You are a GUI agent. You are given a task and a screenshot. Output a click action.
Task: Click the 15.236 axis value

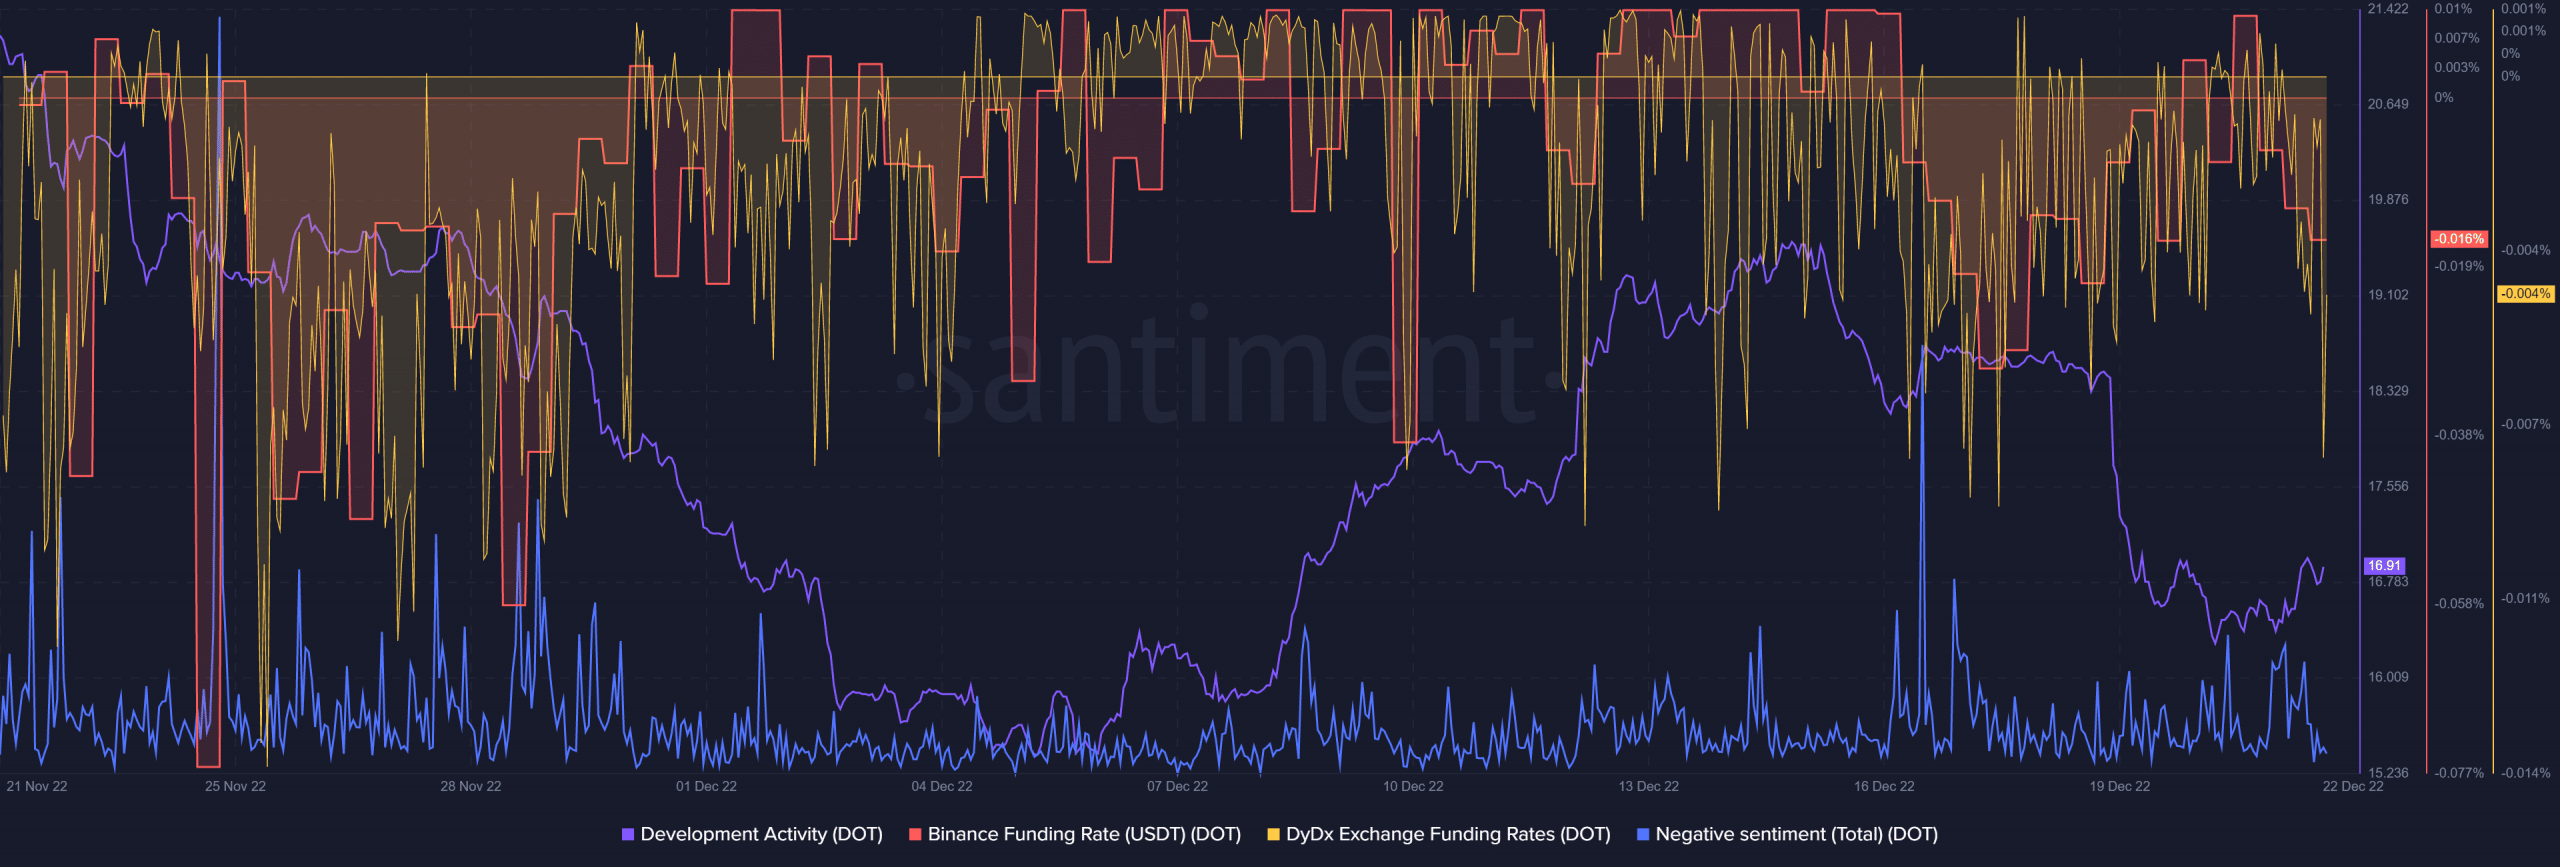coord(2388,773)
